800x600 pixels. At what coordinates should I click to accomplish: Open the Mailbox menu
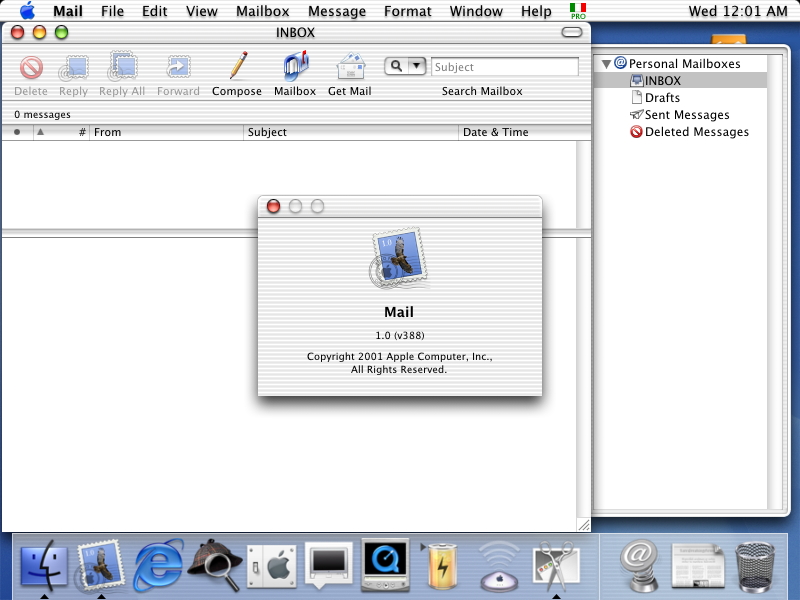pyautogui.click(x=262, y=11)
